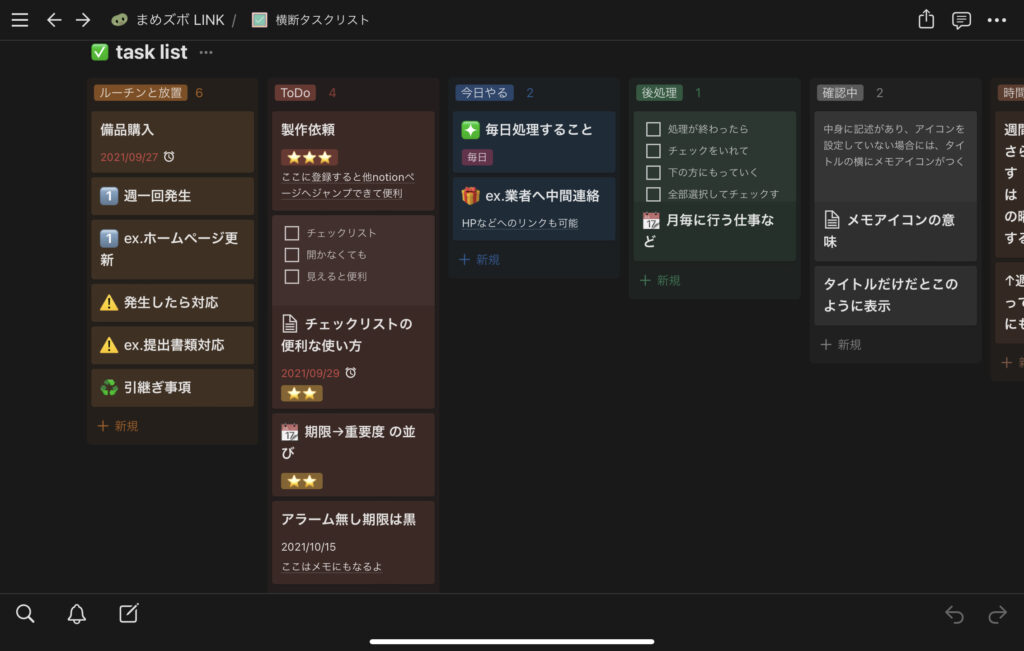Add new card in ルーチンと放置 column
This screenshot has width=1024, height=651.
118,426
